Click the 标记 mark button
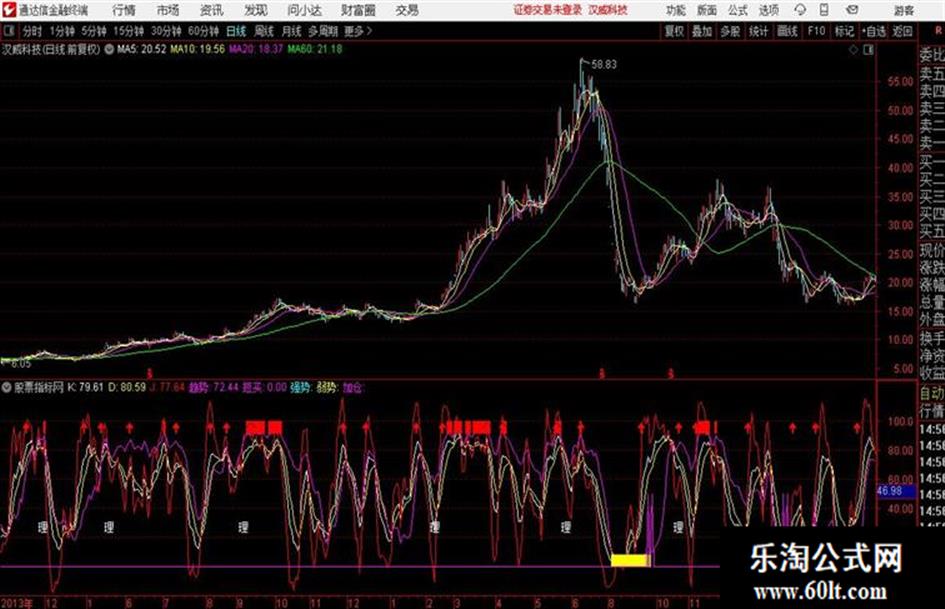The height and width of the screenshot is (609, 945). [844, 31]
